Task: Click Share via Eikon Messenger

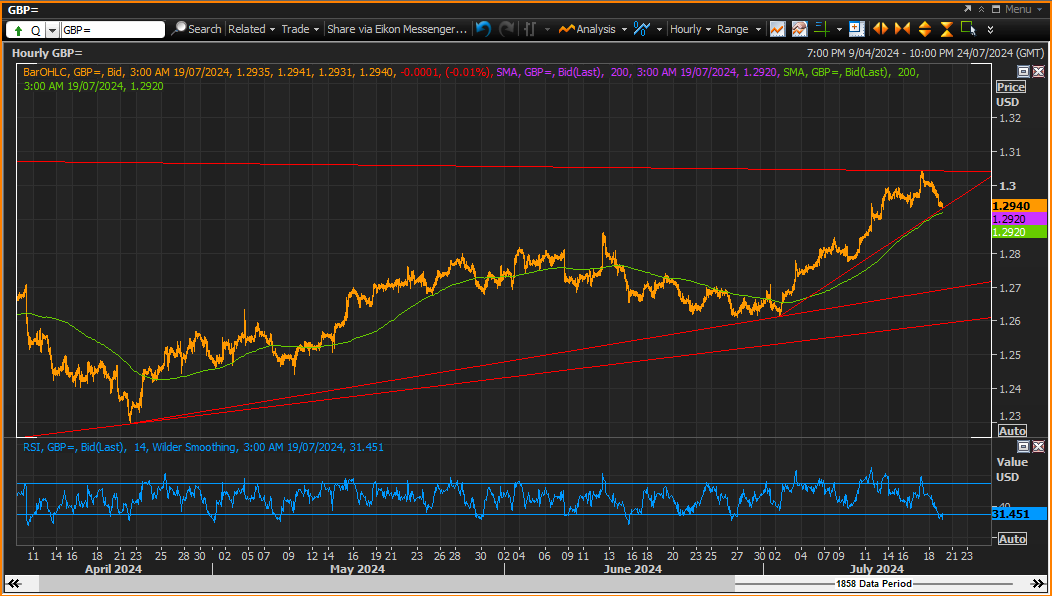Action: [x=397, y=29]
